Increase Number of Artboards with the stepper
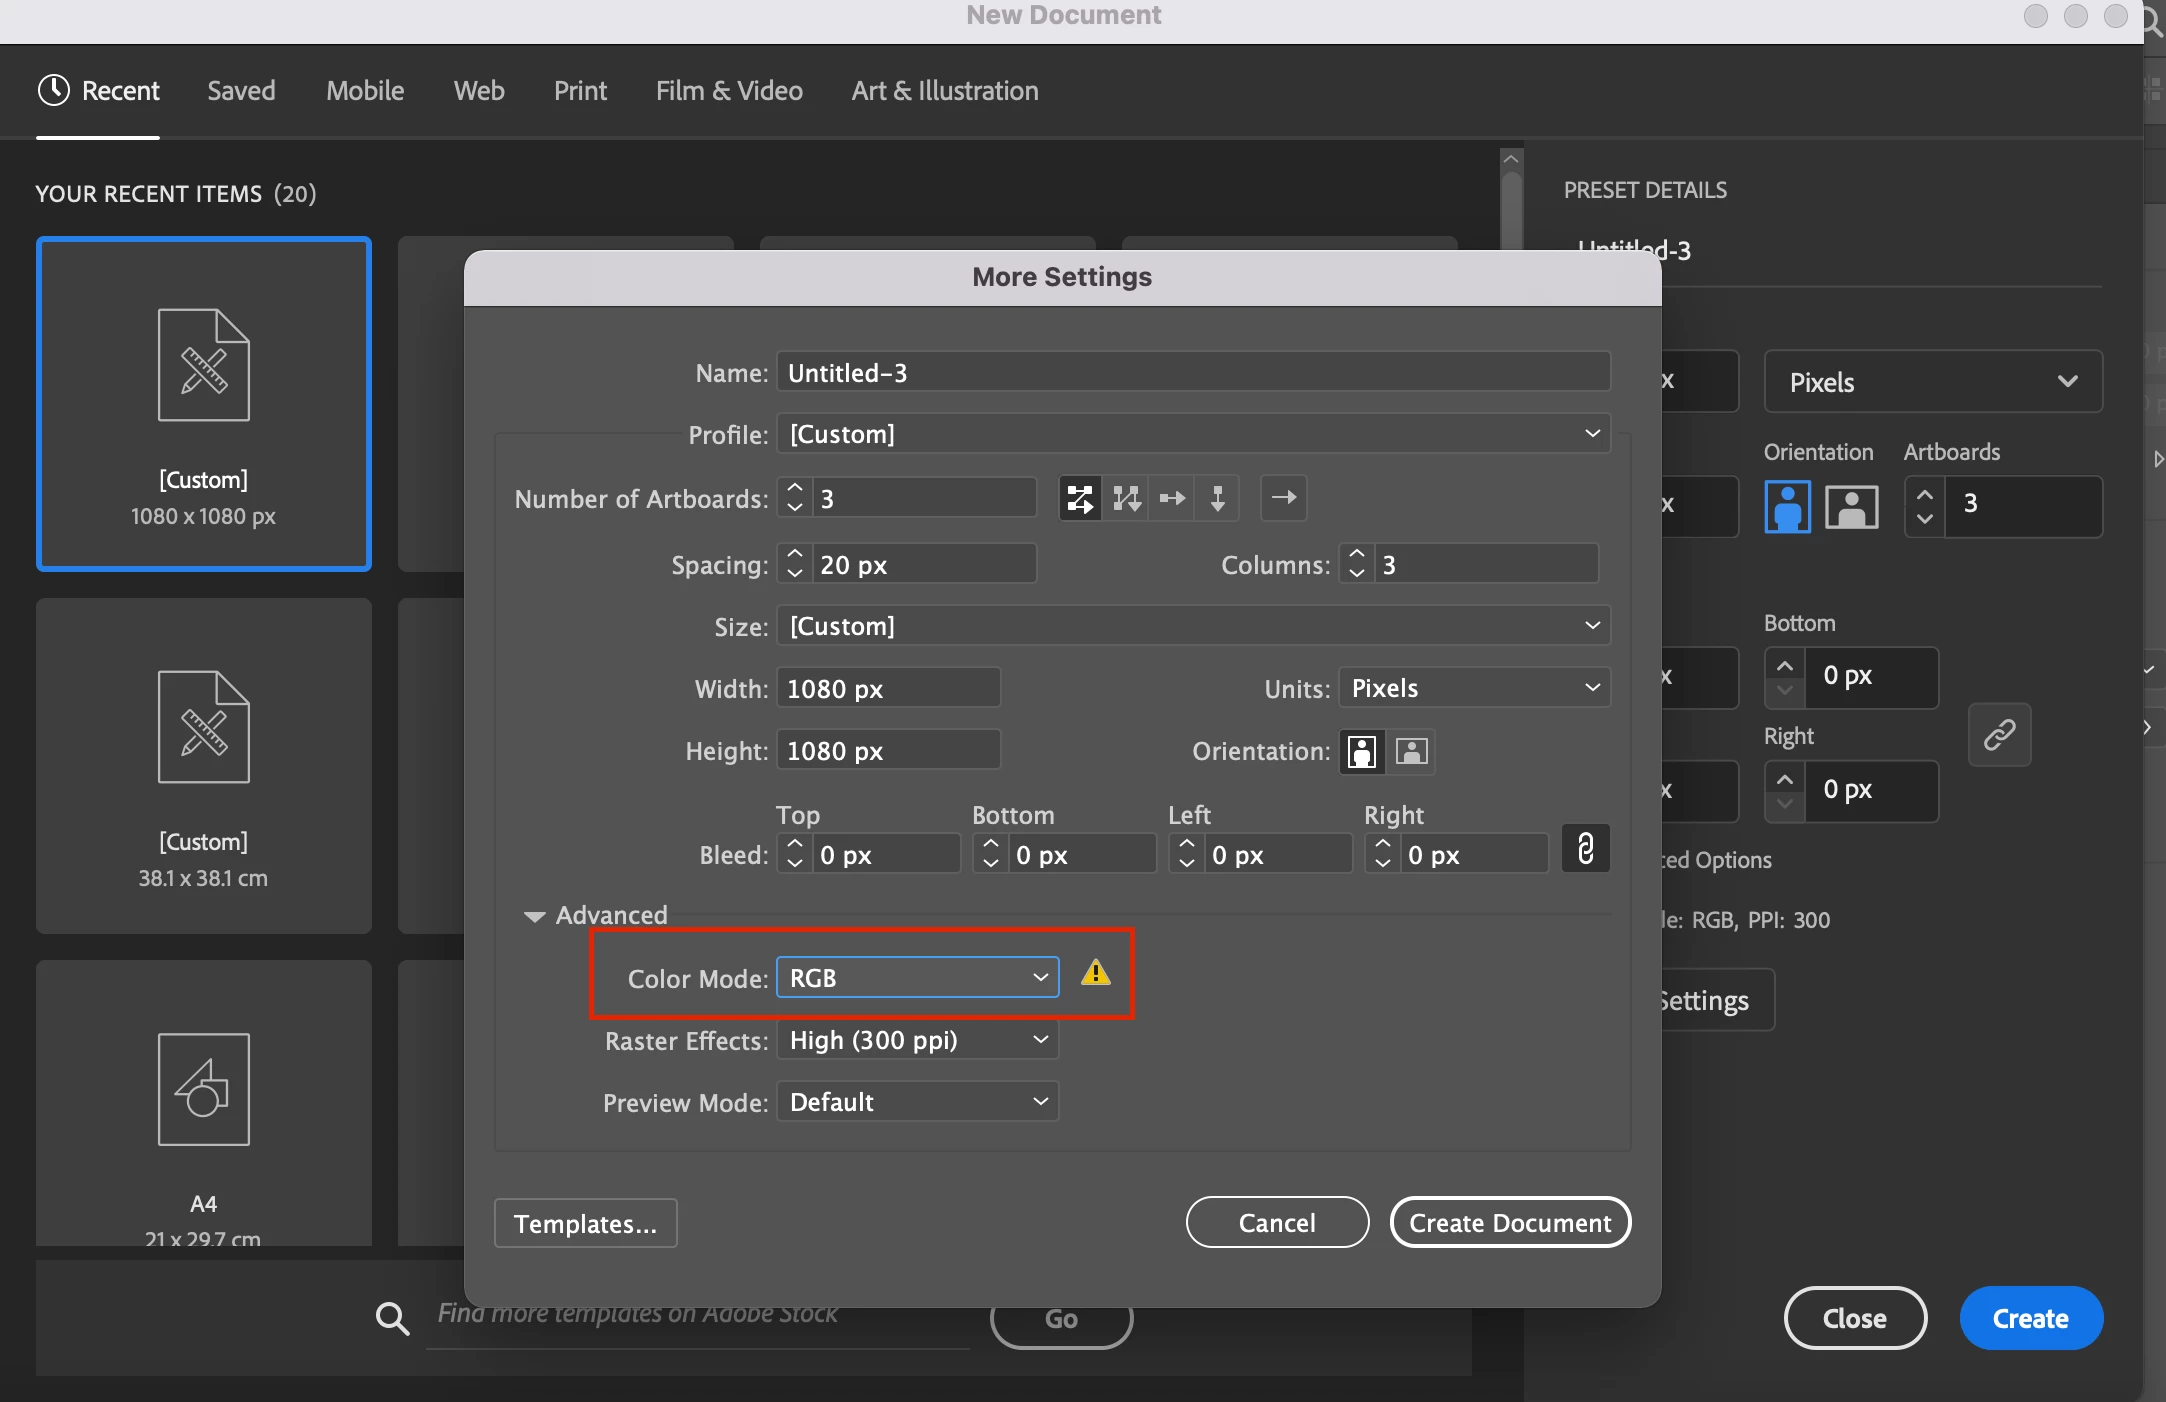The image size is (2166, 1402). (x=795, y=488)
